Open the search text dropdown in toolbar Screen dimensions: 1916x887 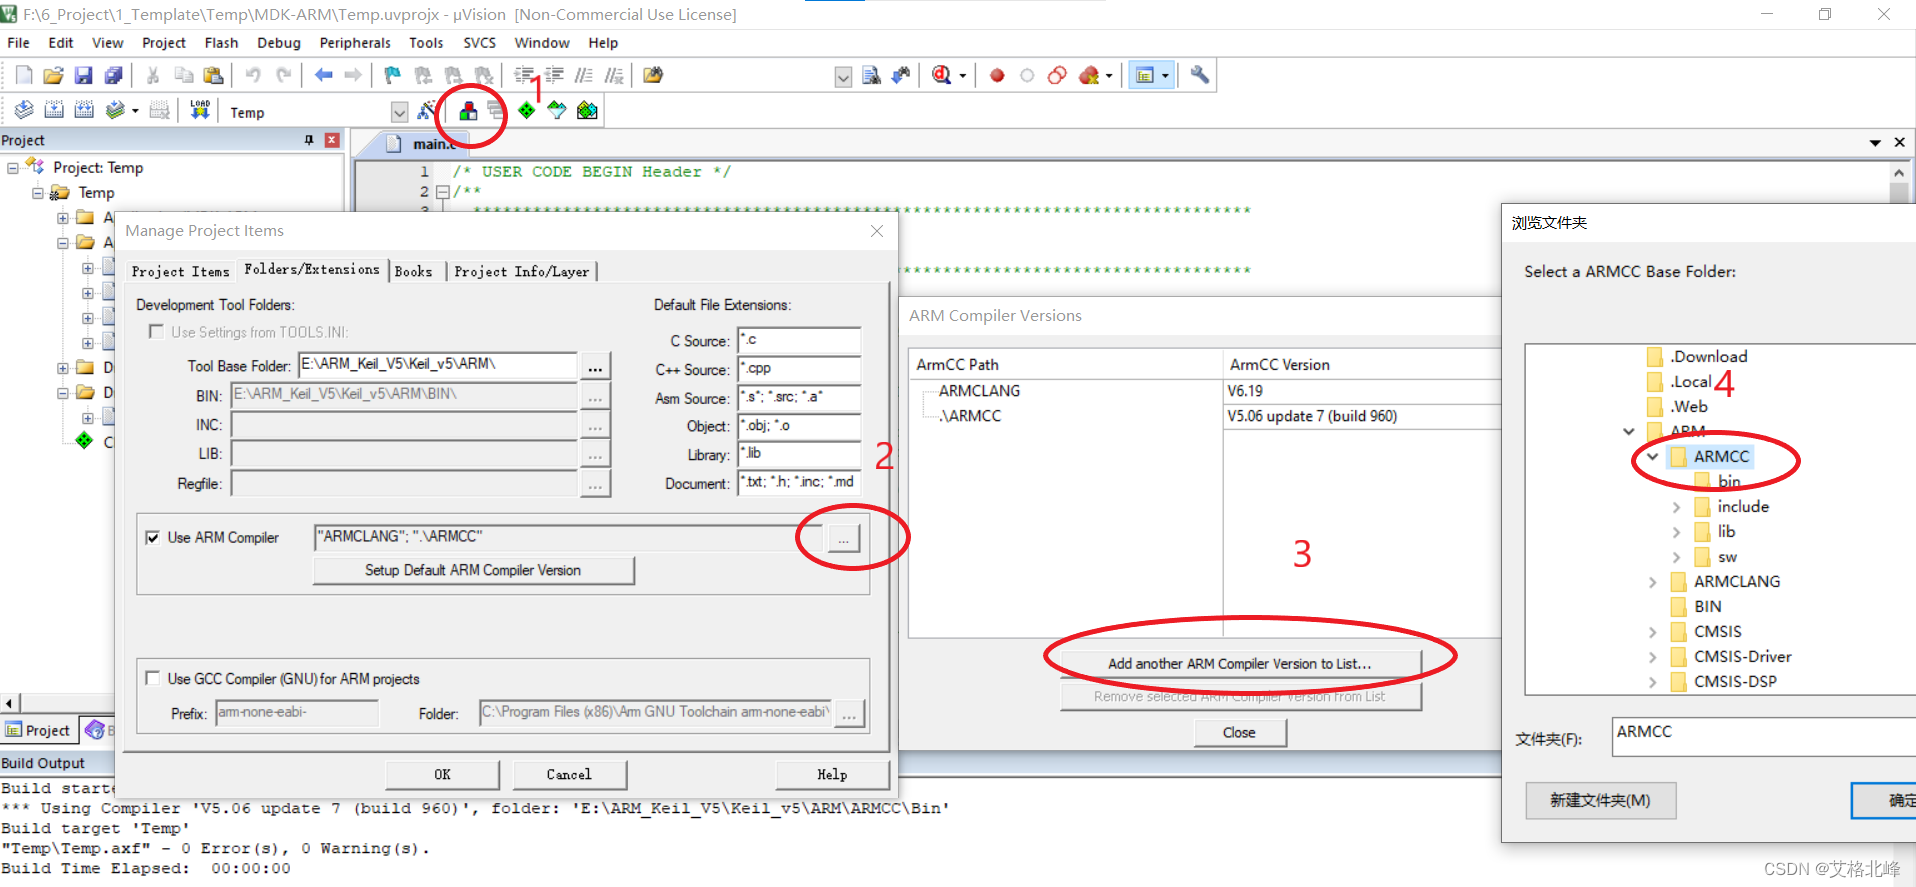(x=843, y=77)
